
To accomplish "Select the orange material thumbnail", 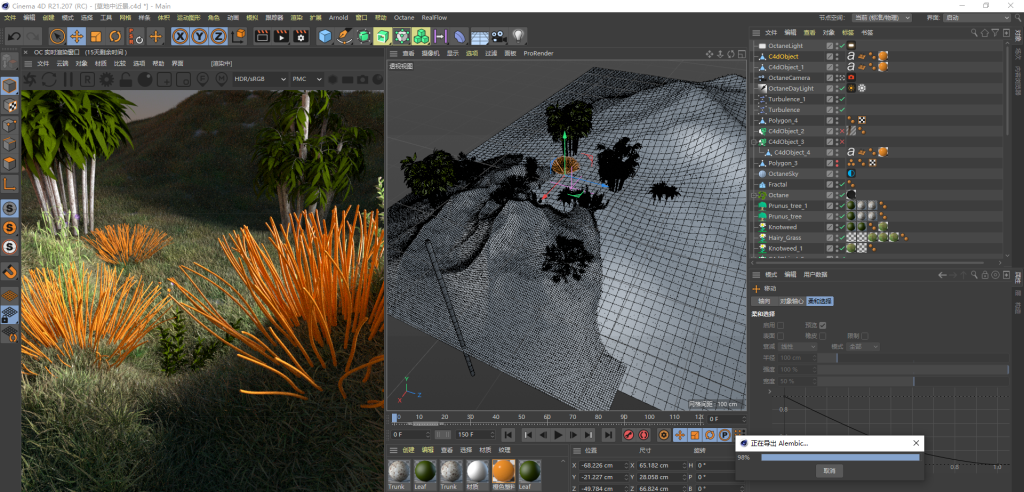I will (x=504, y=470).
